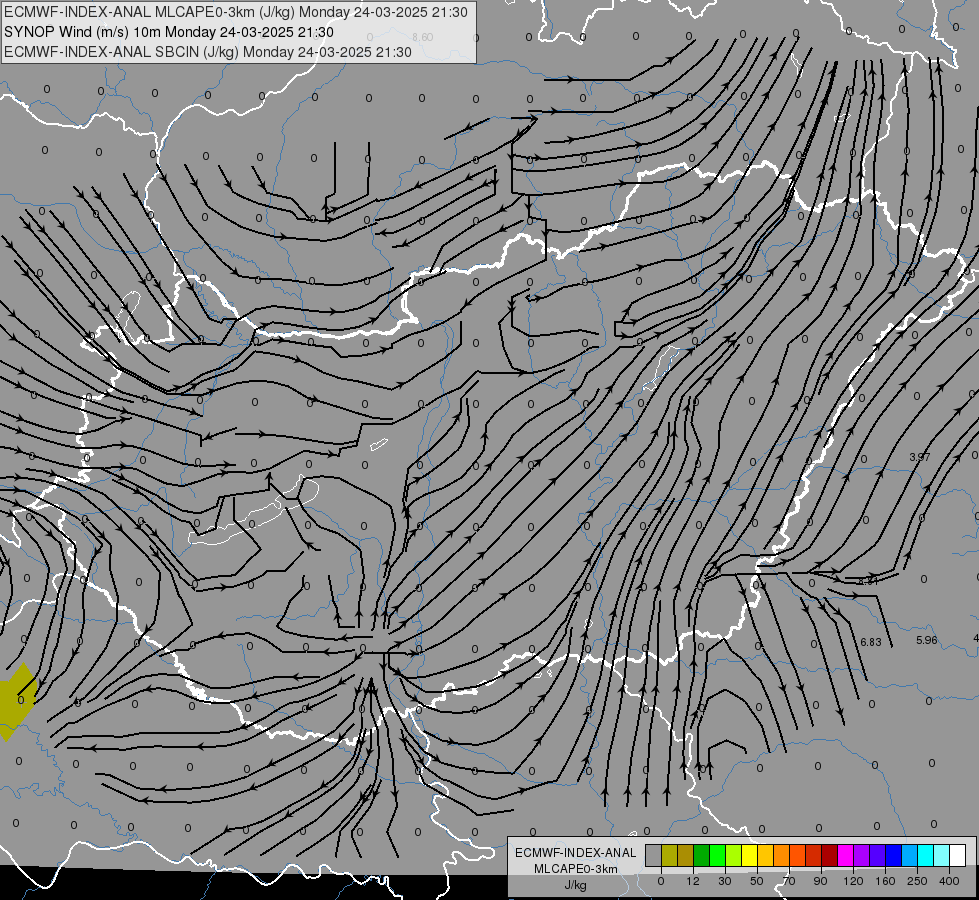Click the legend scale label 400
979x900 pixels.
tap(948, 881)
